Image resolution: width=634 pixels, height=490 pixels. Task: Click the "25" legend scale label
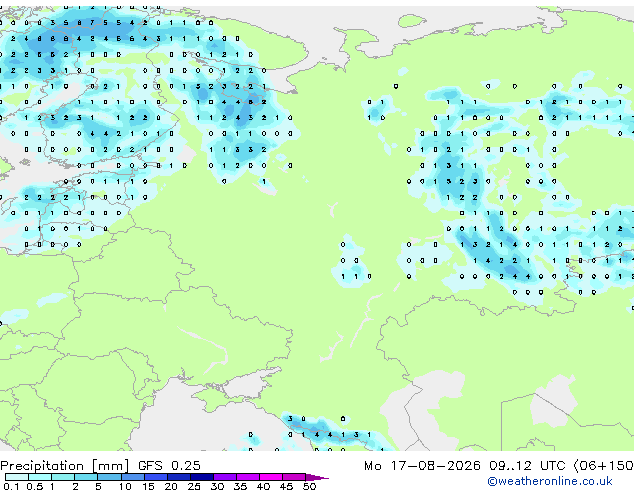tap(194, 486)
